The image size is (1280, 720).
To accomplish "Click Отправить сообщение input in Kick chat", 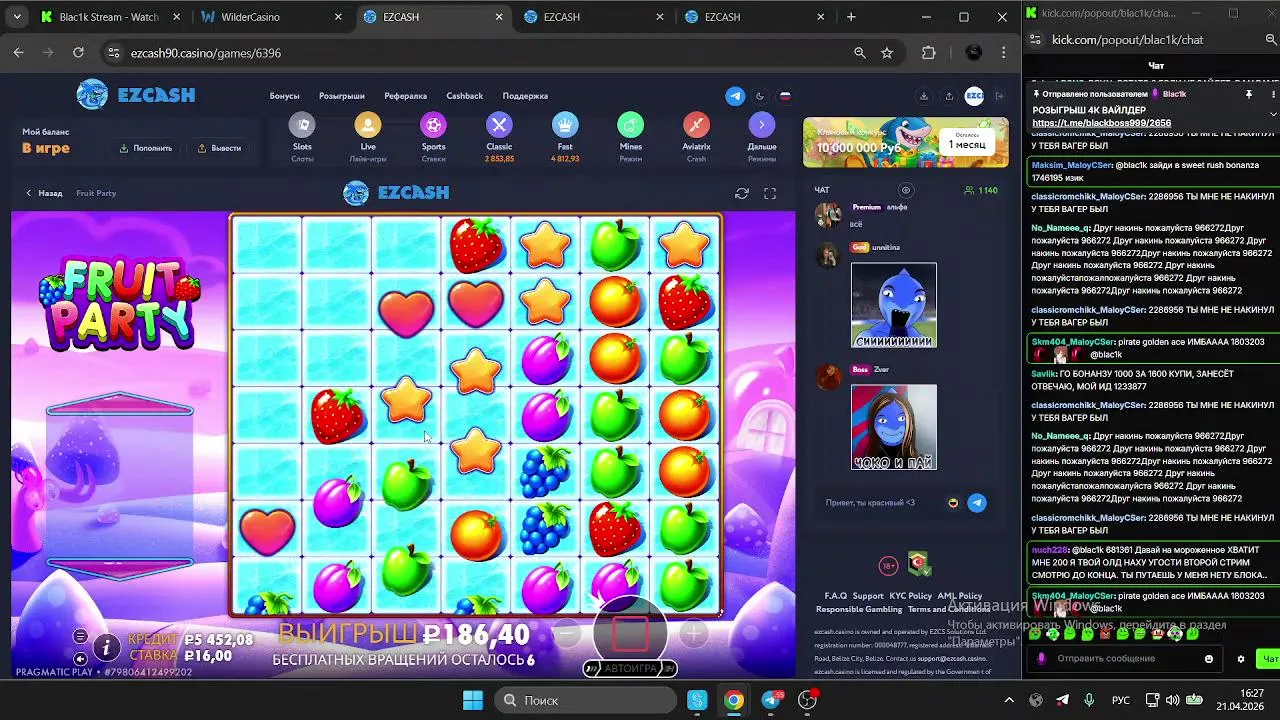I will coord(1125,659).
